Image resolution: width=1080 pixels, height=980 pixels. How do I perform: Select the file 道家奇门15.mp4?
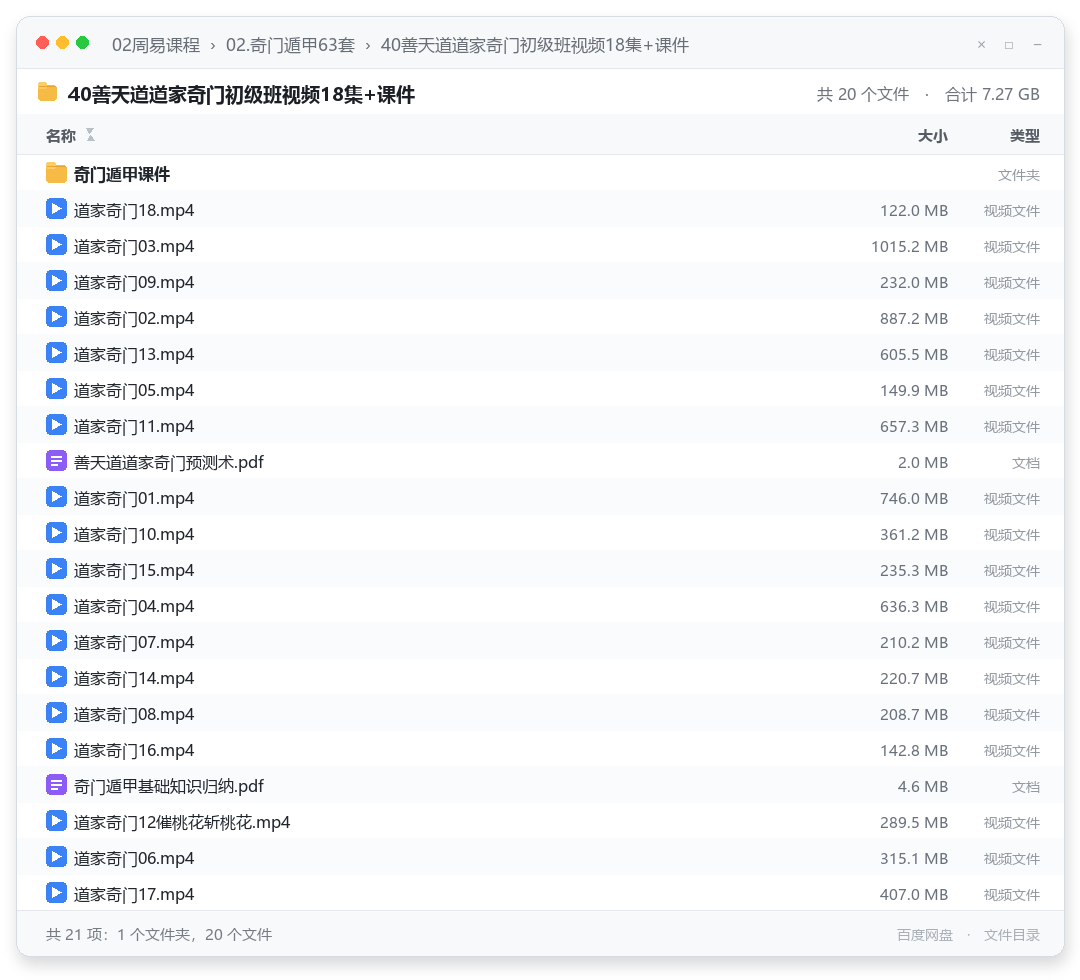pyautogui.click(x=134, y=571)
